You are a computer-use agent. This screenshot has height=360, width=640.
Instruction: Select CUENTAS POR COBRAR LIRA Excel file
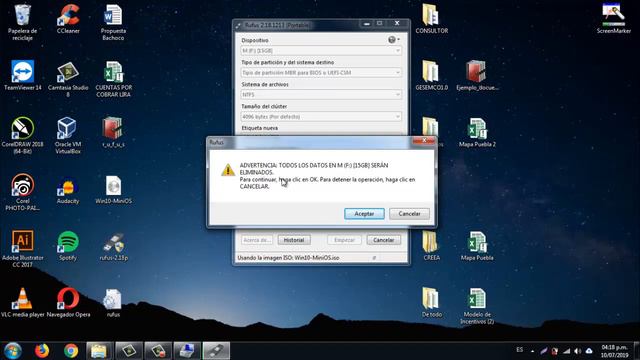coord(113,79)
